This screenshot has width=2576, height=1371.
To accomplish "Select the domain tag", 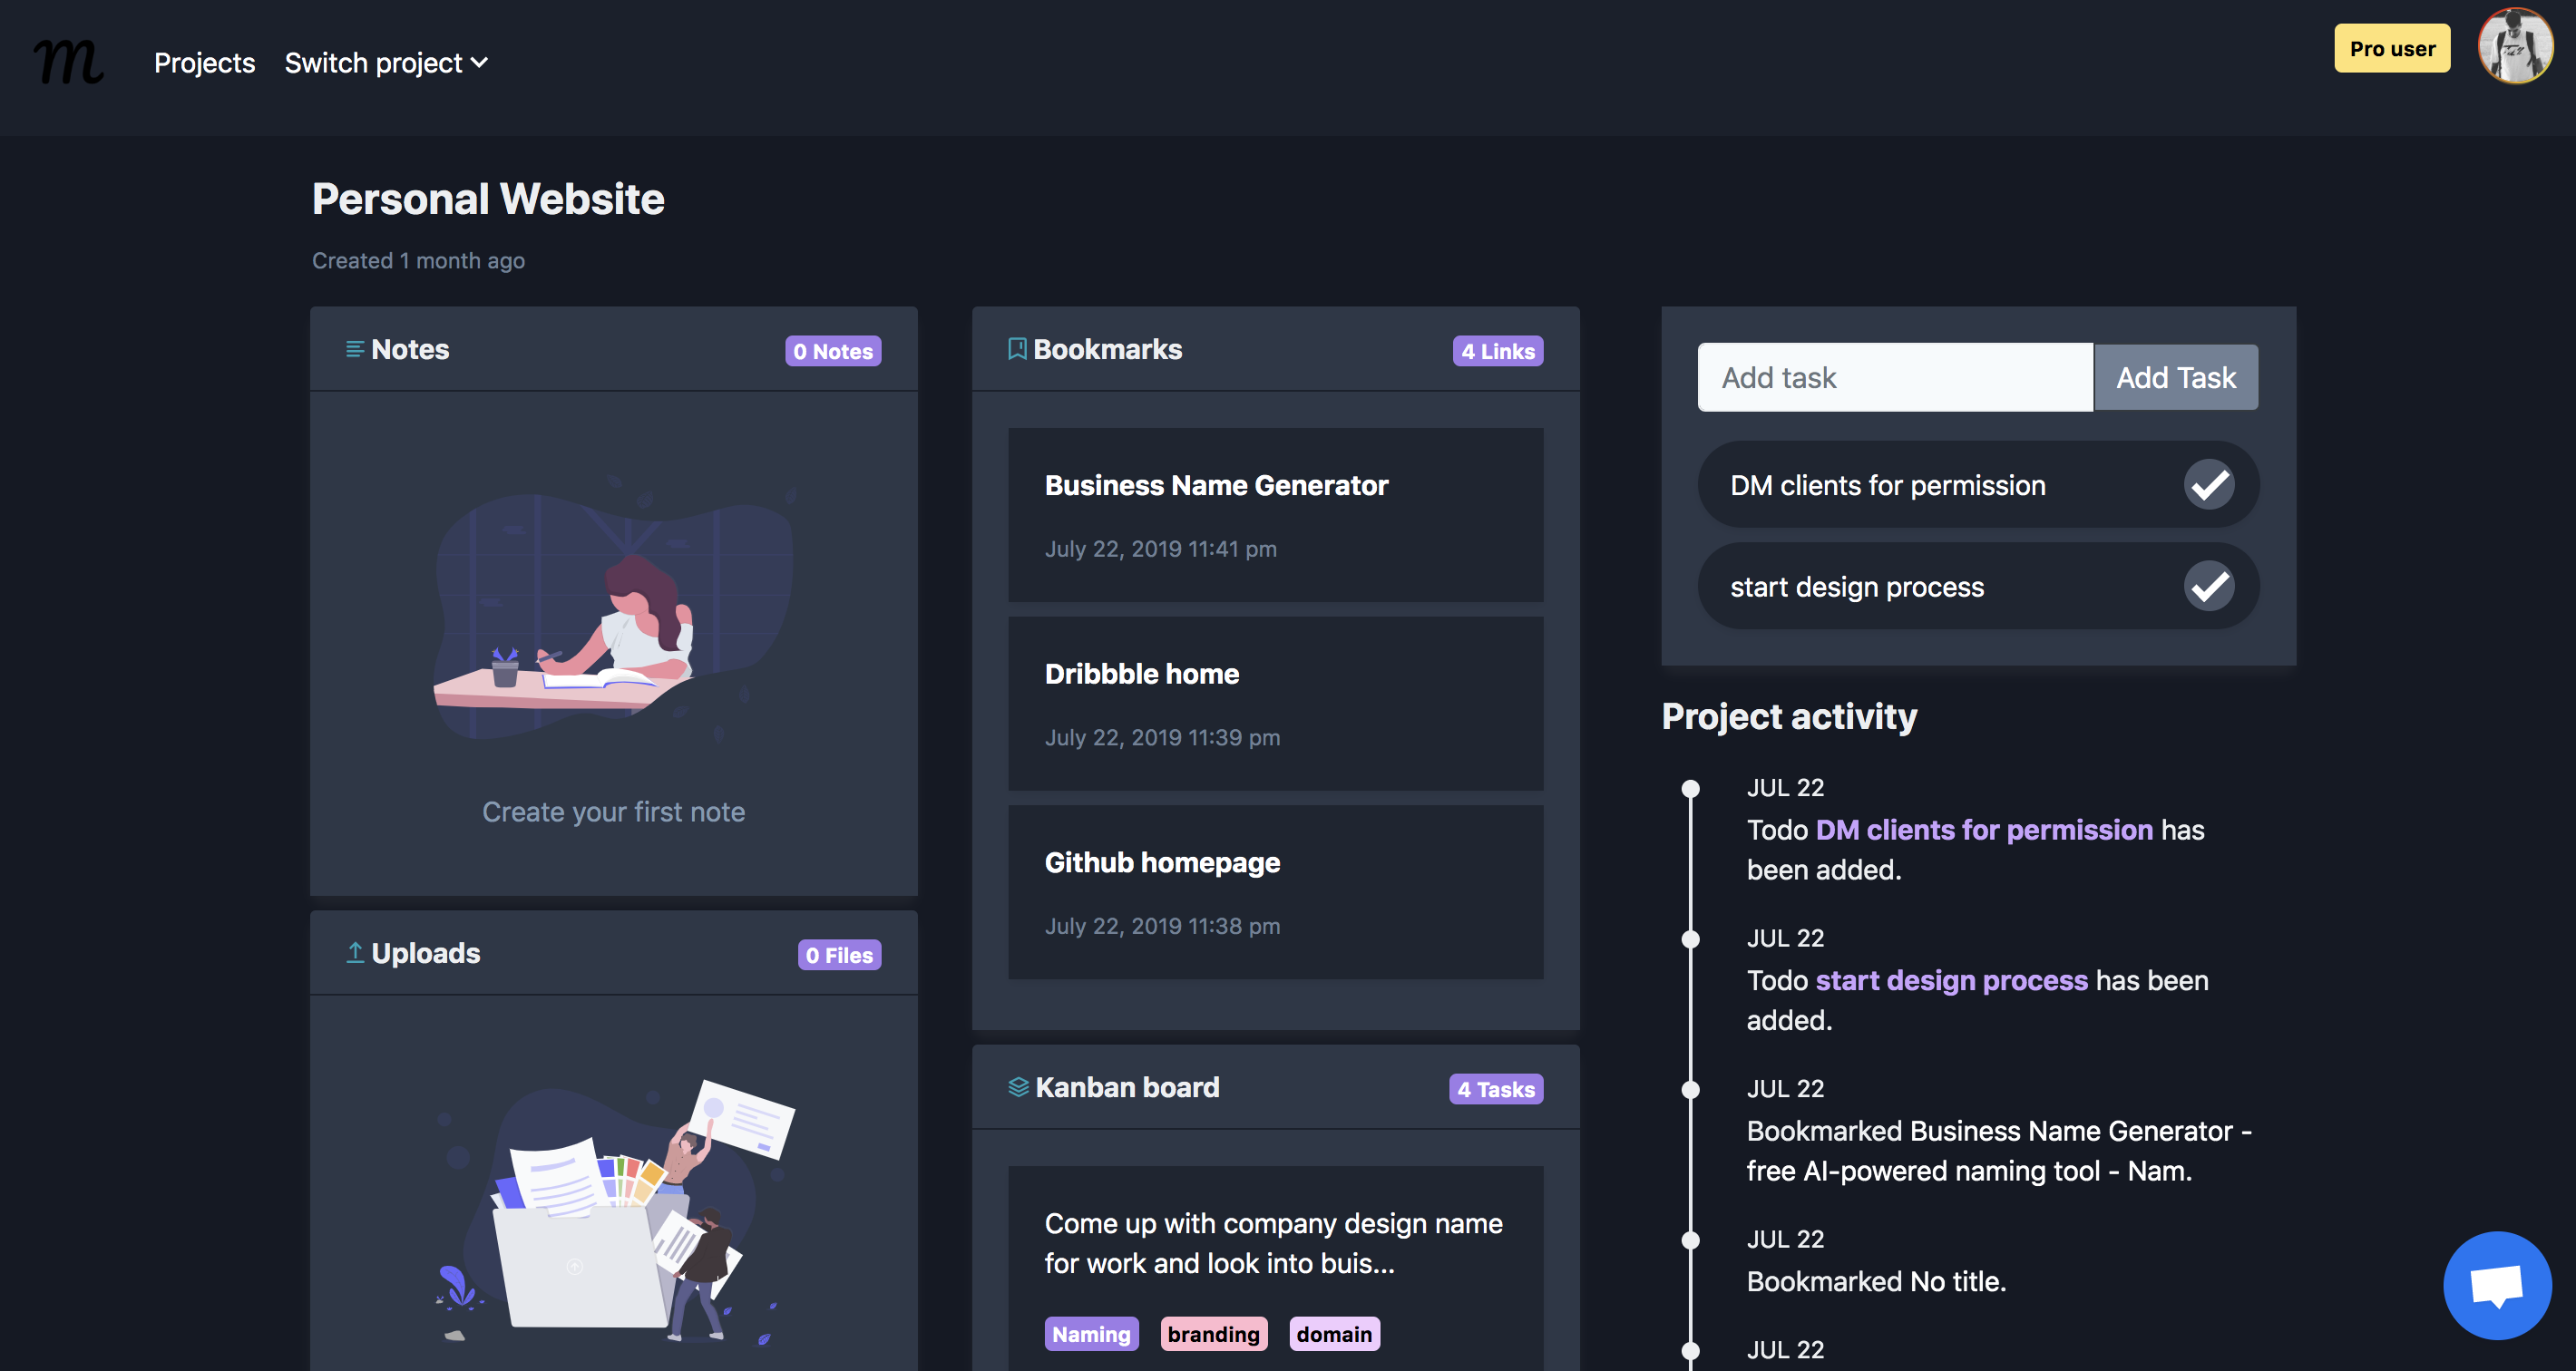I will tap(1334, 1334).
